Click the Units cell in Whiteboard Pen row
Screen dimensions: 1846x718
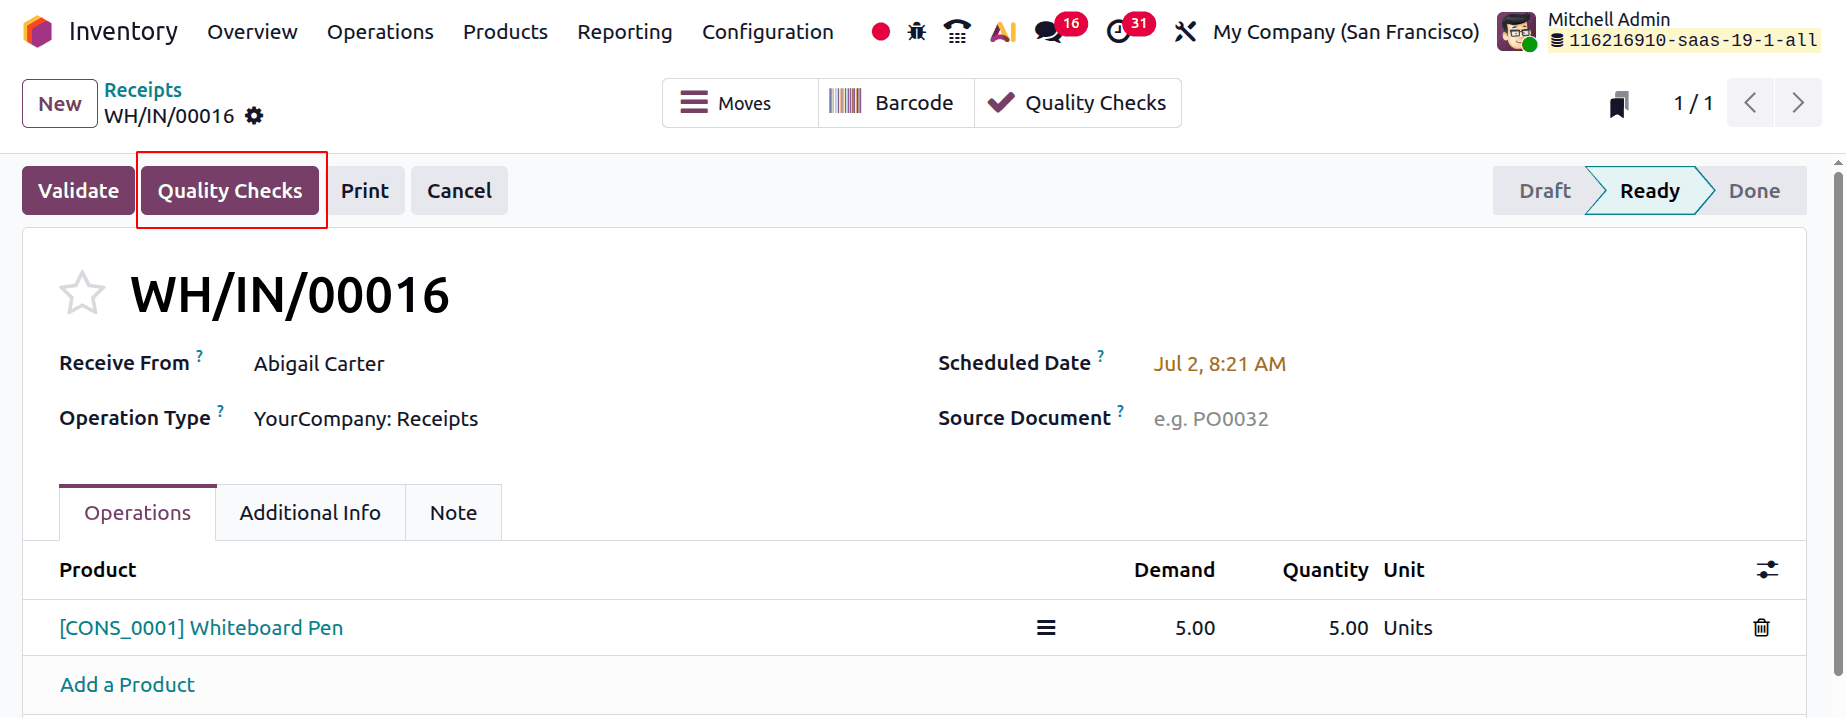pos(1408,628)
